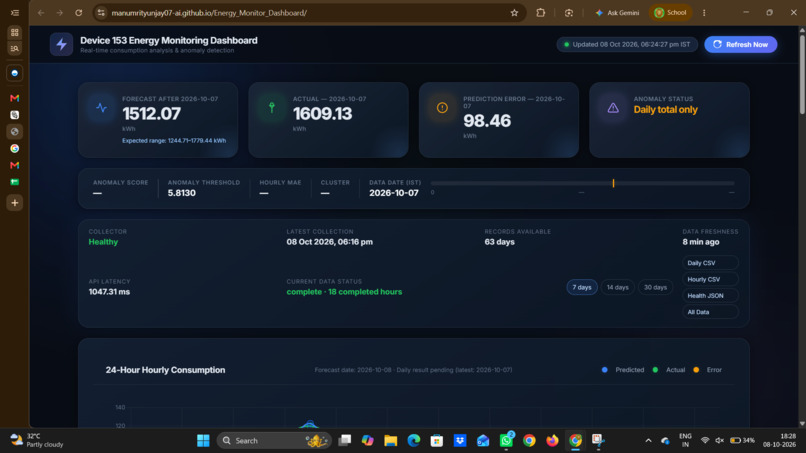Open the tab search icon in sidebar

(14, 48)
